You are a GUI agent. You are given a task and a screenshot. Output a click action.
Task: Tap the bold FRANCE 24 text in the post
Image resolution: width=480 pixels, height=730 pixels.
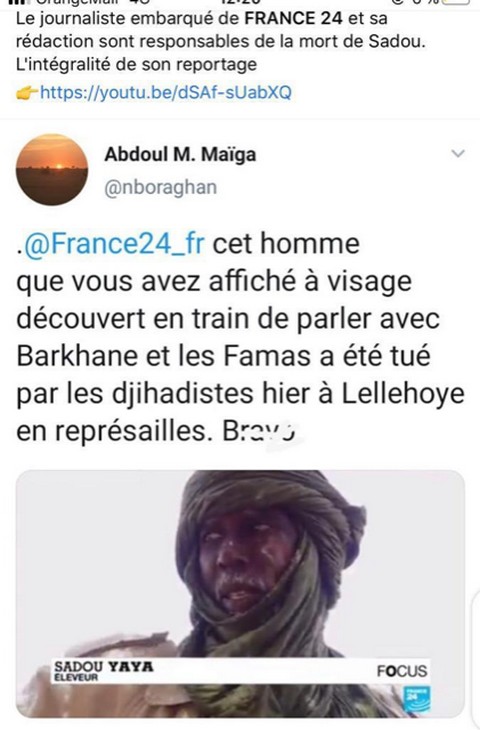[294, 19]
